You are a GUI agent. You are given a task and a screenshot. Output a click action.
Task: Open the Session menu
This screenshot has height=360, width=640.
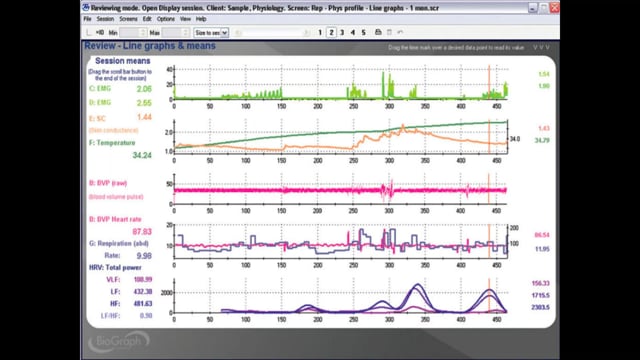coord(105,19)
